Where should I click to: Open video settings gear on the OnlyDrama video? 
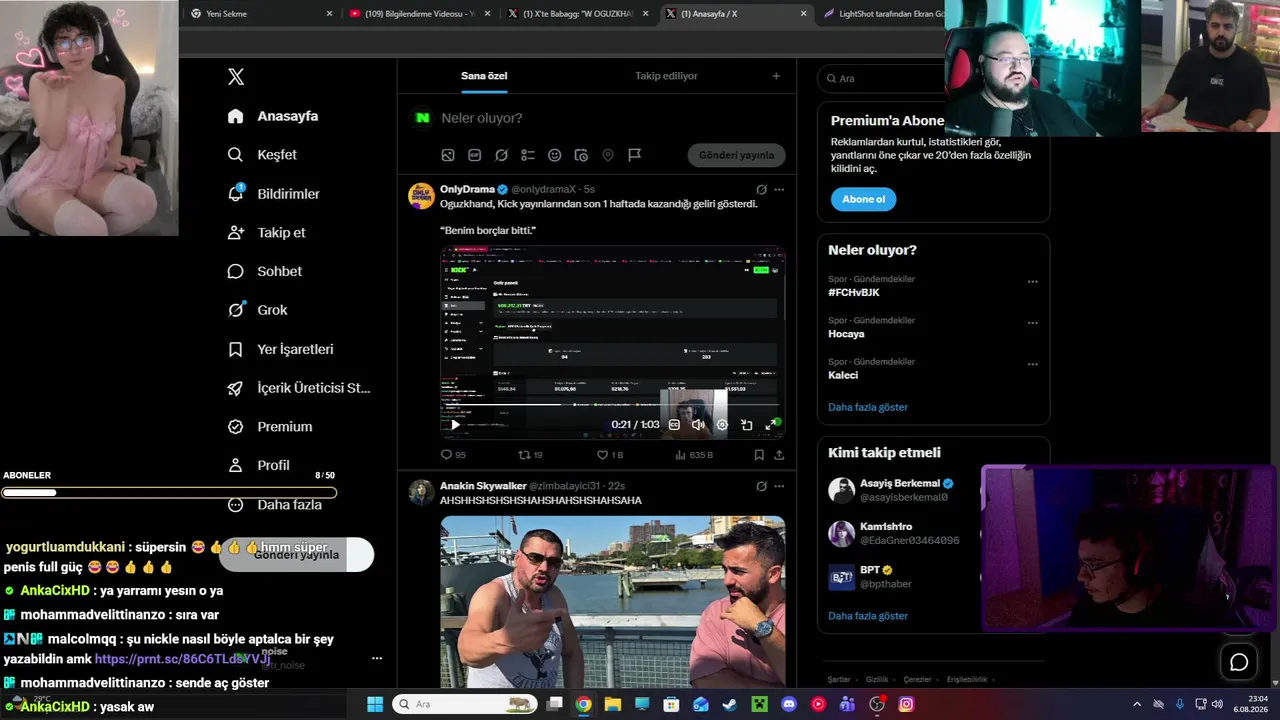pos(722,425)
